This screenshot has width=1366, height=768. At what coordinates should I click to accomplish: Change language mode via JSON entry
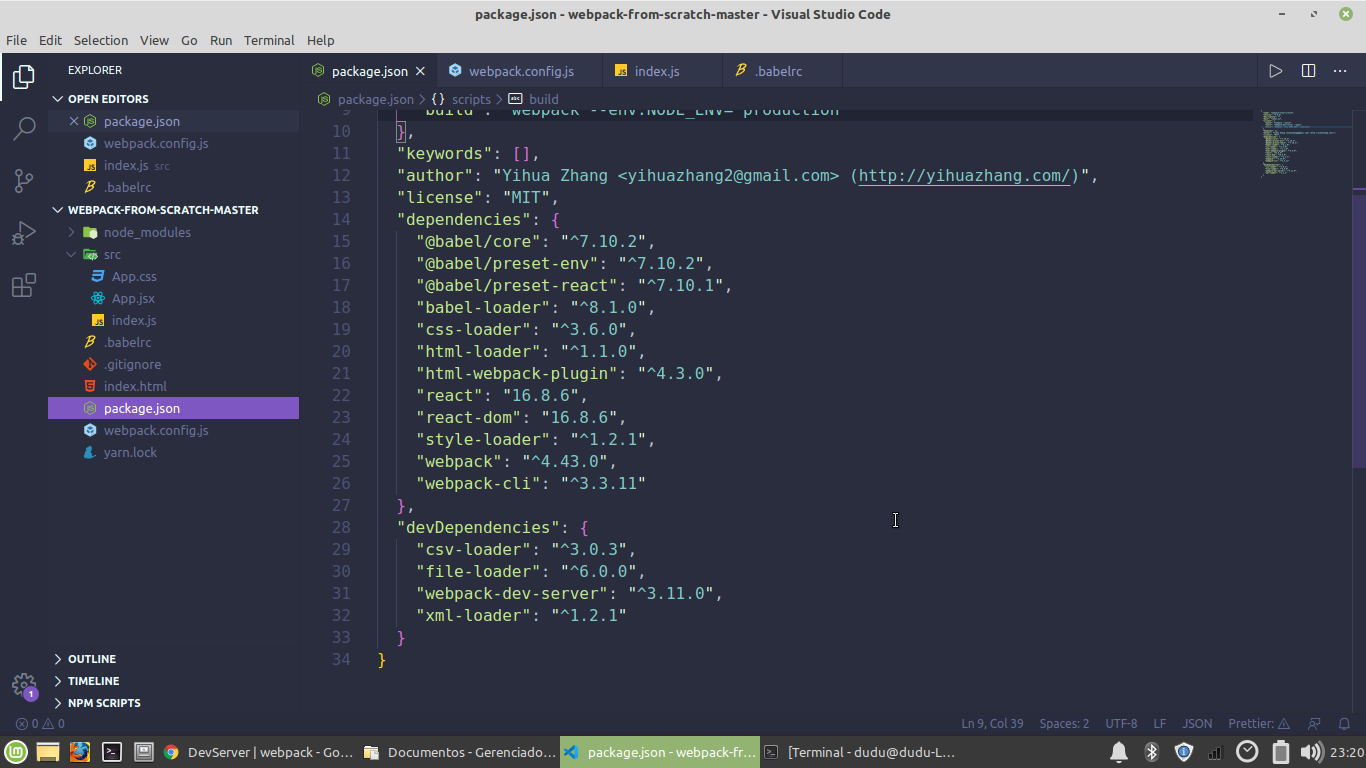1197,724
